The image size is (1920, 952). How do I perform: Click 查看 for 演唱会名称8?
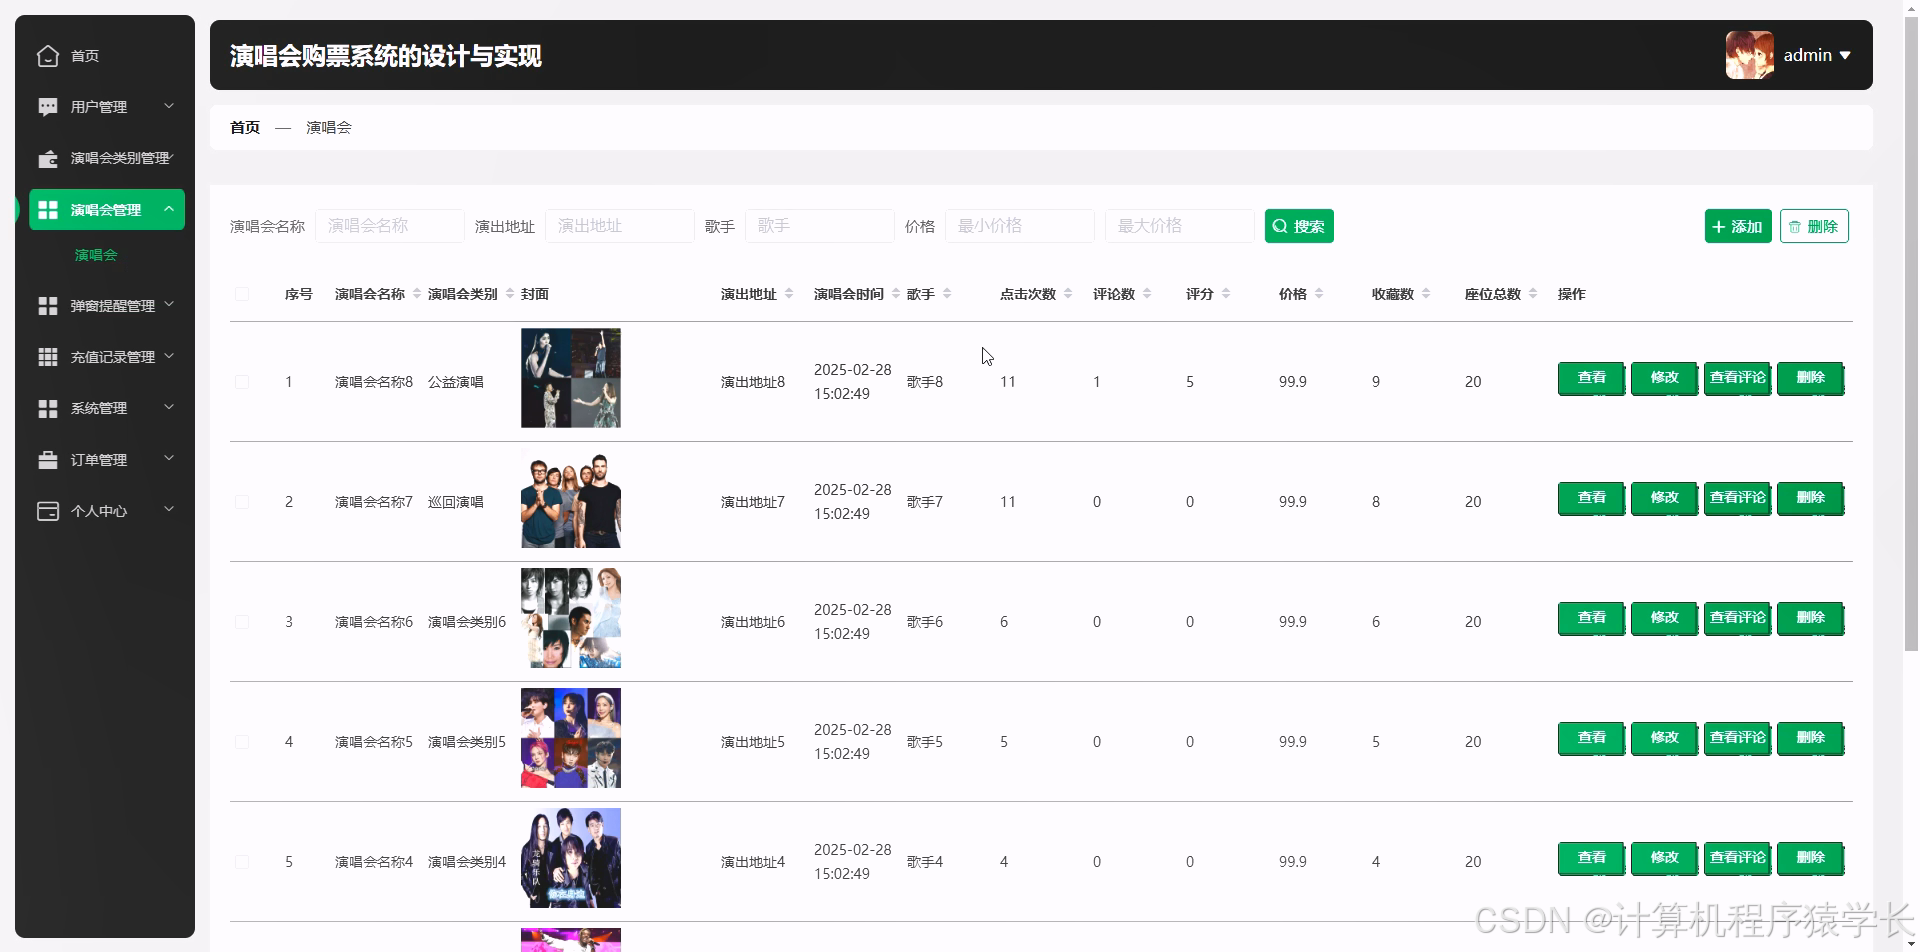(x=1591, y=379)
